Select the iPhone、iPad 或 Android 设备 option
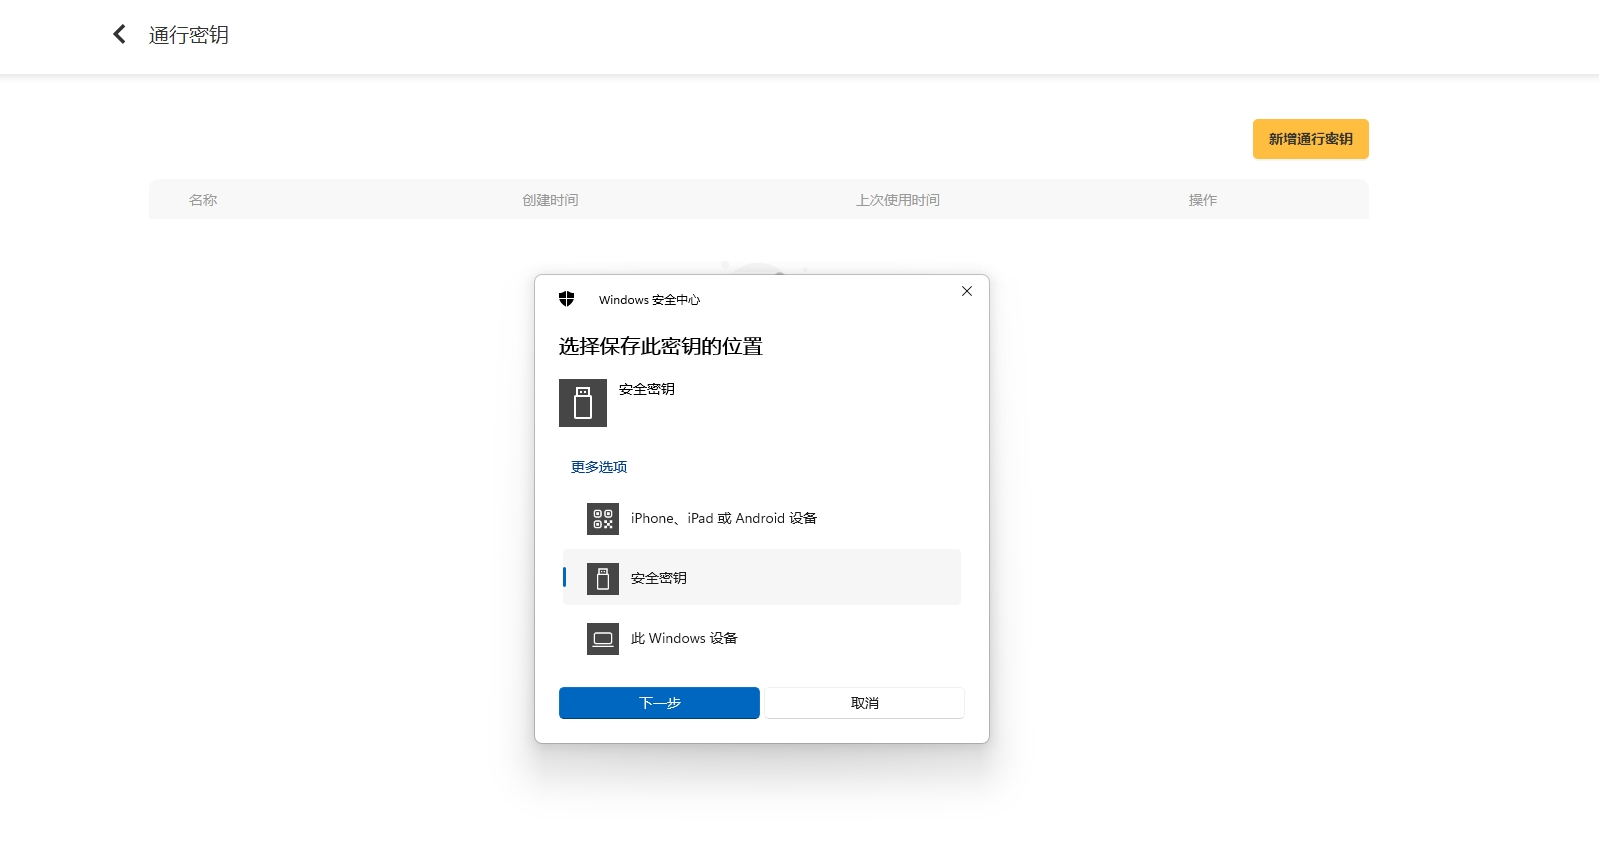Image resolution: width=1599 pixels, height=865 pixels. coord(724,518)
